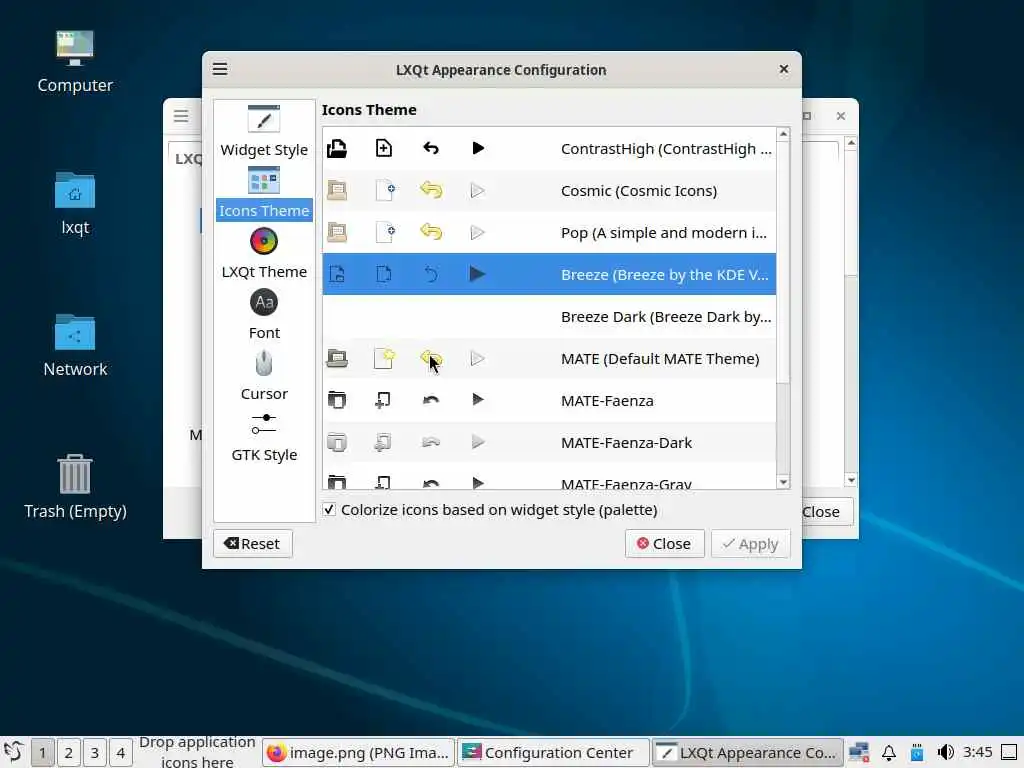Click the Cosmic undo arrow preview icon
Screen dimensions: 1024x768
[x=431, y=190]
